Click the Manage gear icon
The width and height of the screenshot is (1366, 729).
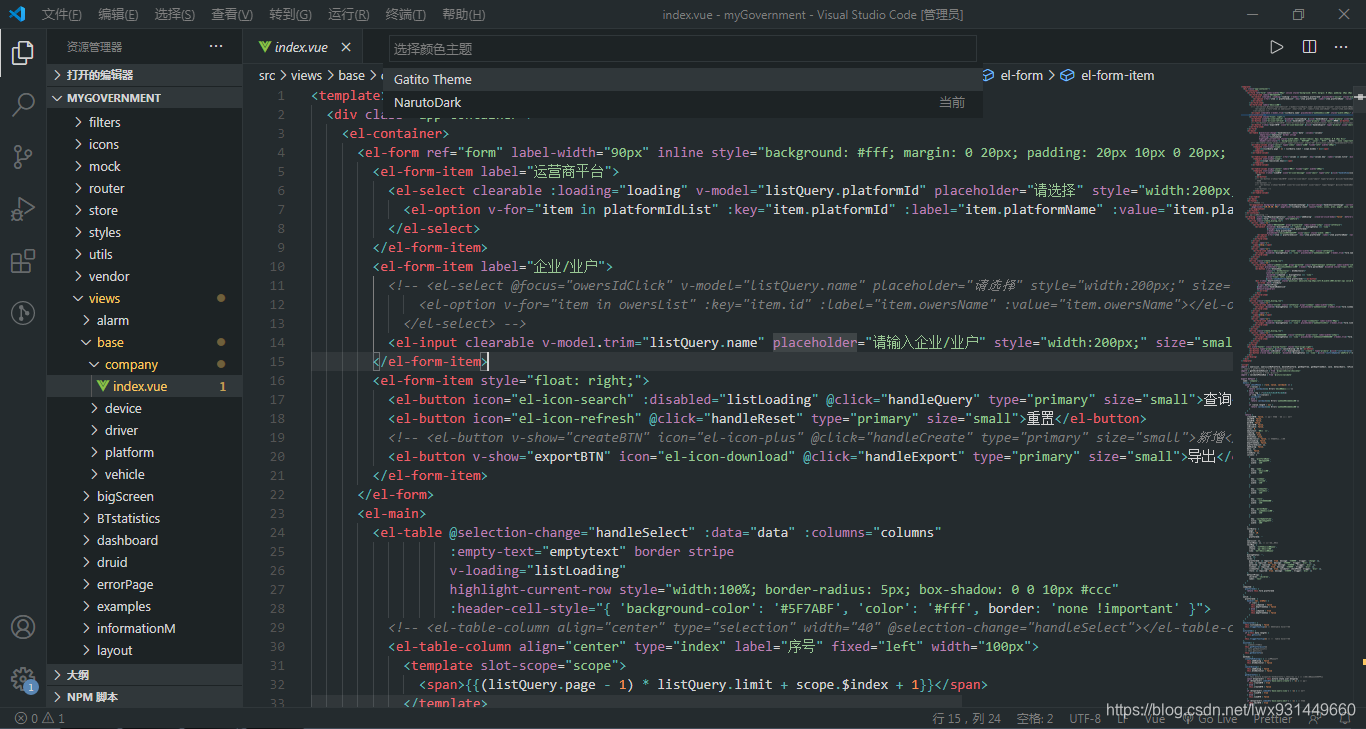coord(22,679)
